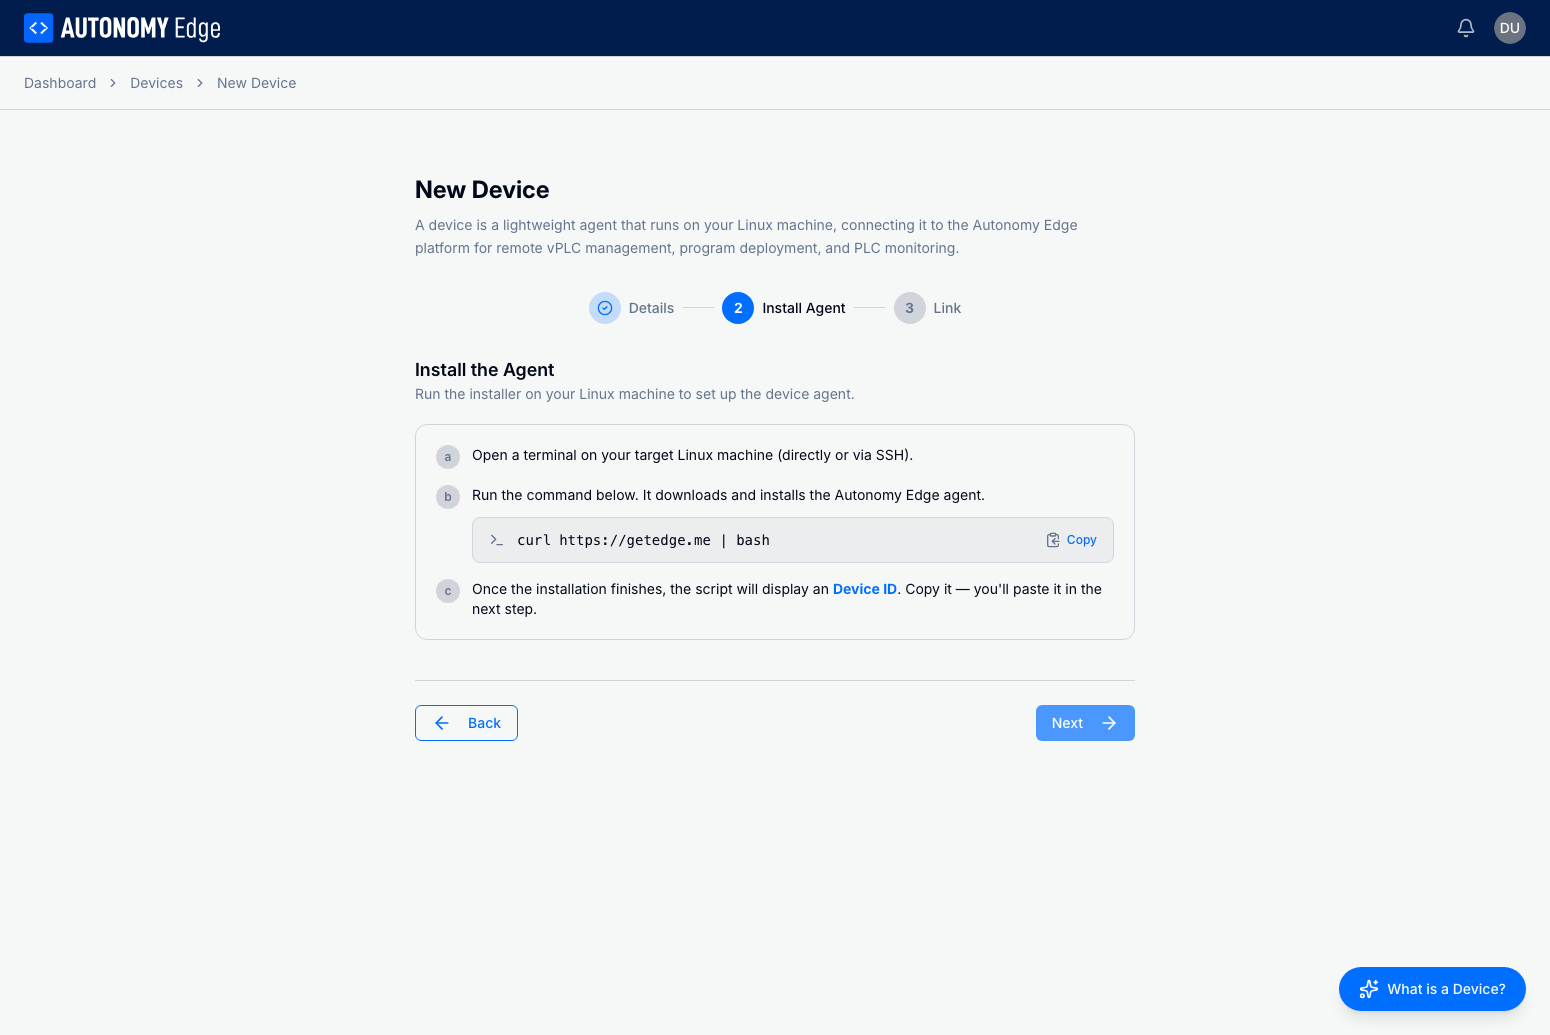Click the Details step label

[x=651, y=308]
